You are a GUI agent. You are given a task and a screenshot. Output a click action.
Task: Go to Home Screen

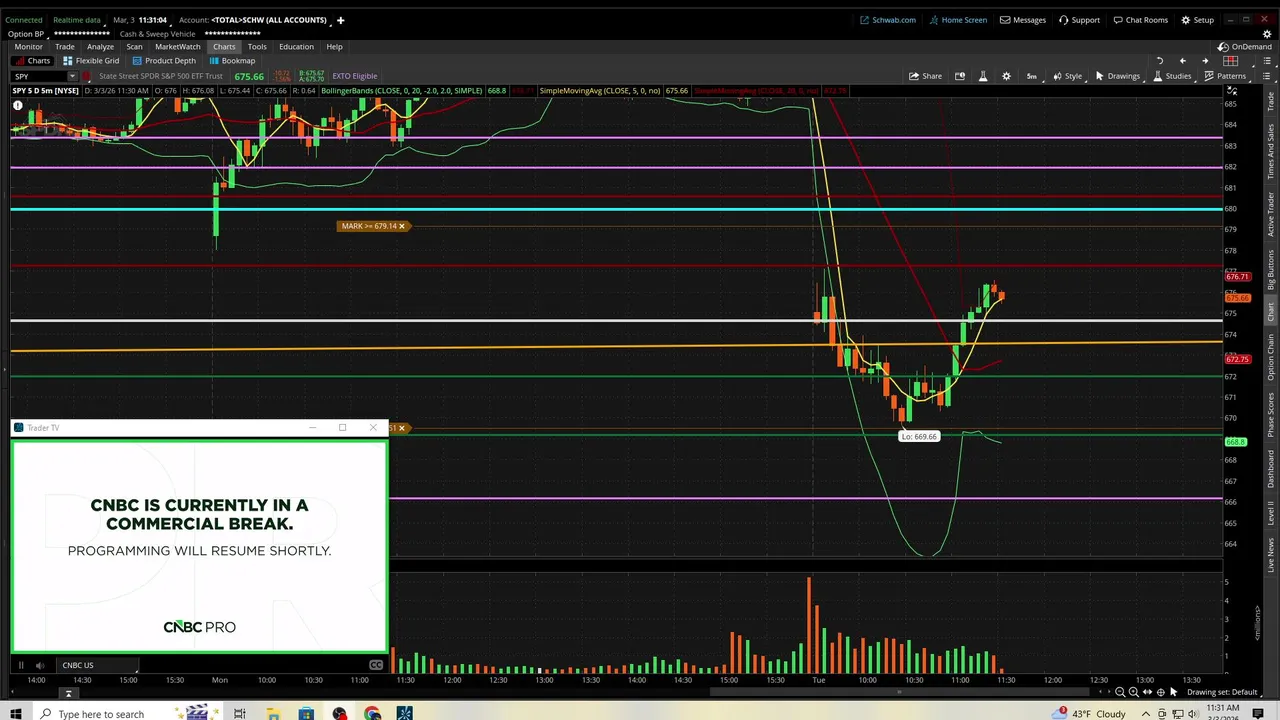pos(958,20)
